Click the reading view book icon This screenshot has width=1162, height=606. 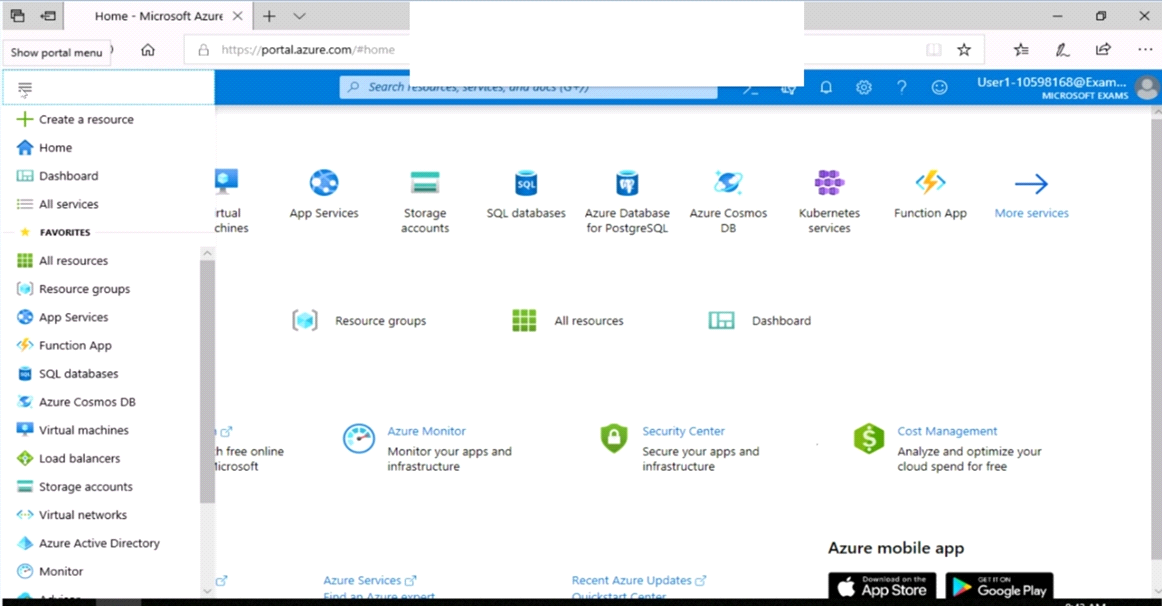click(x=933, y=50)
